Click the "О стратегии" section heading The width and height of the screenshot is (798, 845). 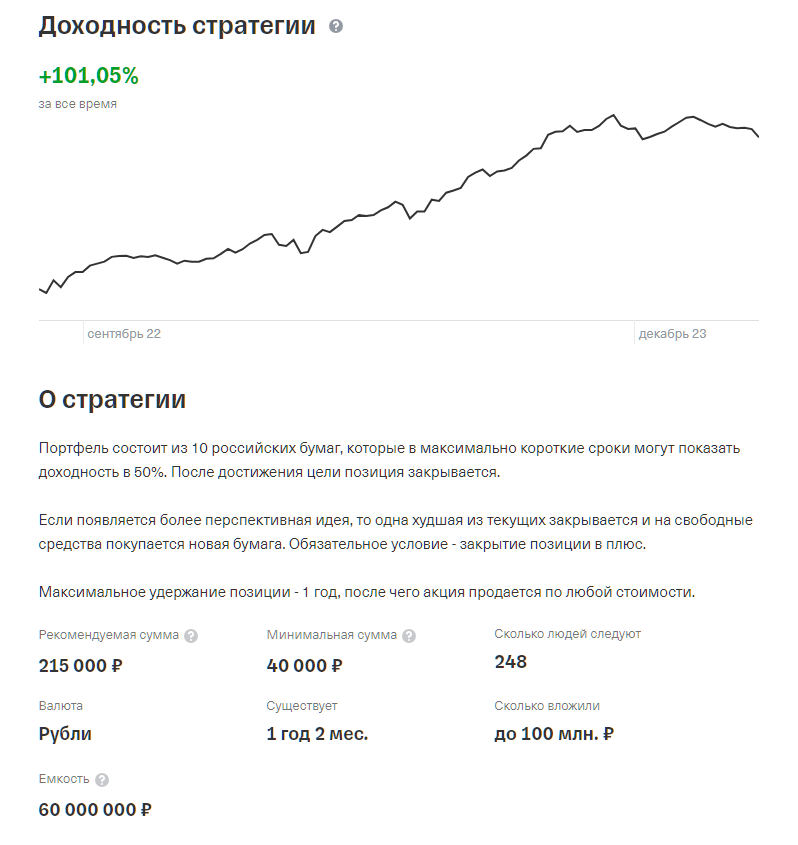pos(112,400)
